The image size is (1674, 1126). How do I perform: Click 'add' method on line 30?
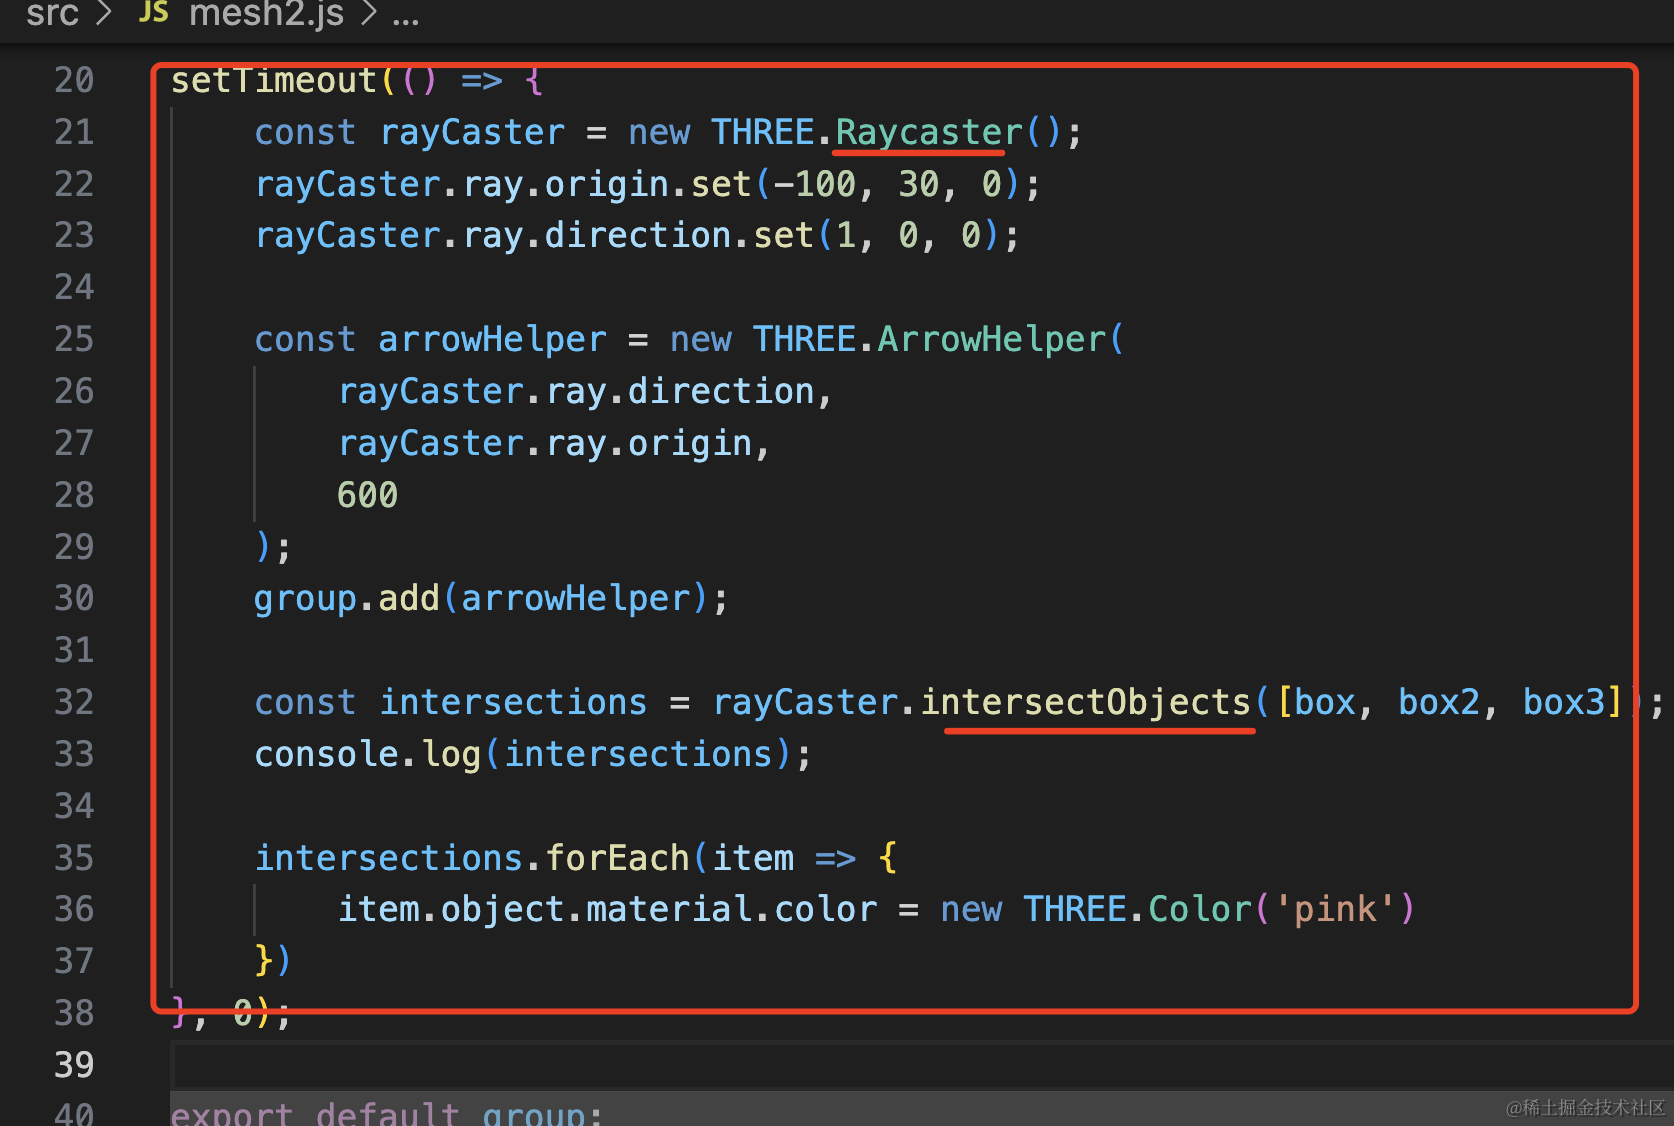pos(409,598)
